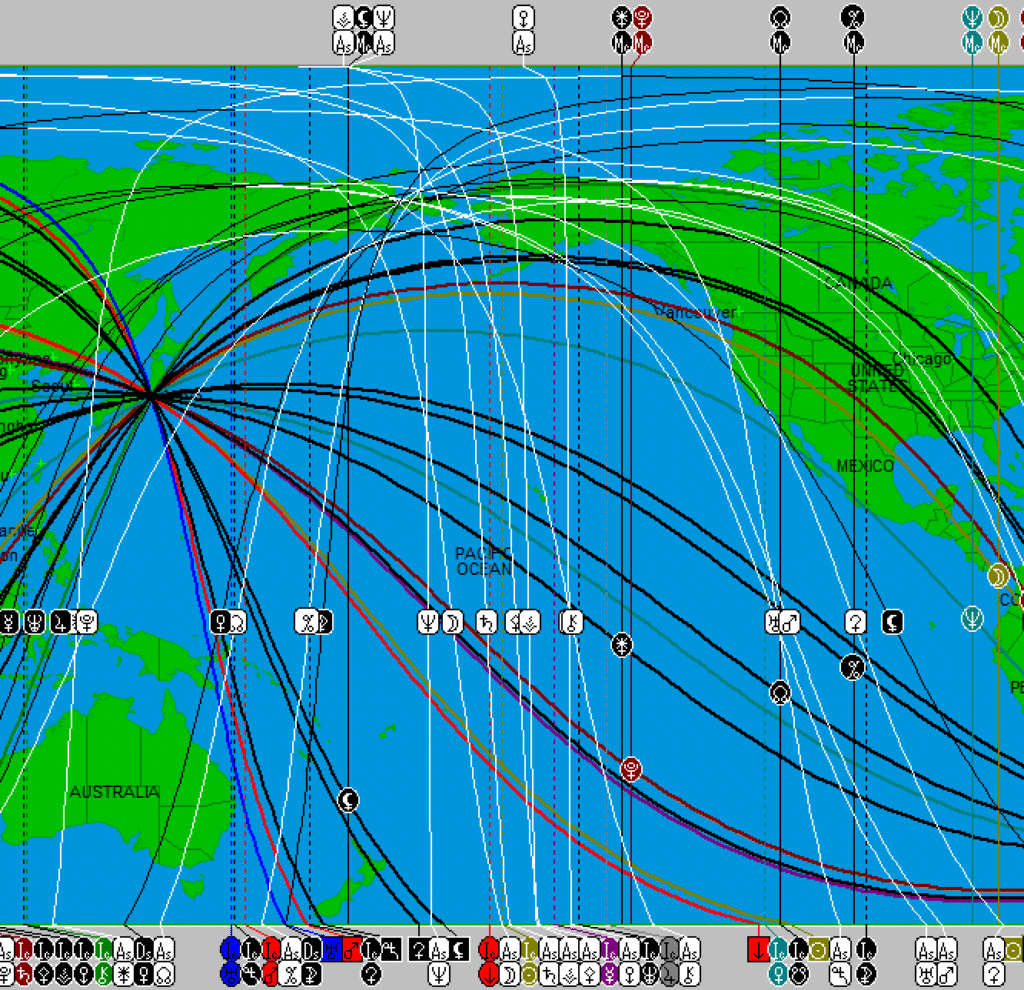This screenshot has height=990, width=1024.
Task: Select the black Lilith circle east of Australia
Action: 348,800
